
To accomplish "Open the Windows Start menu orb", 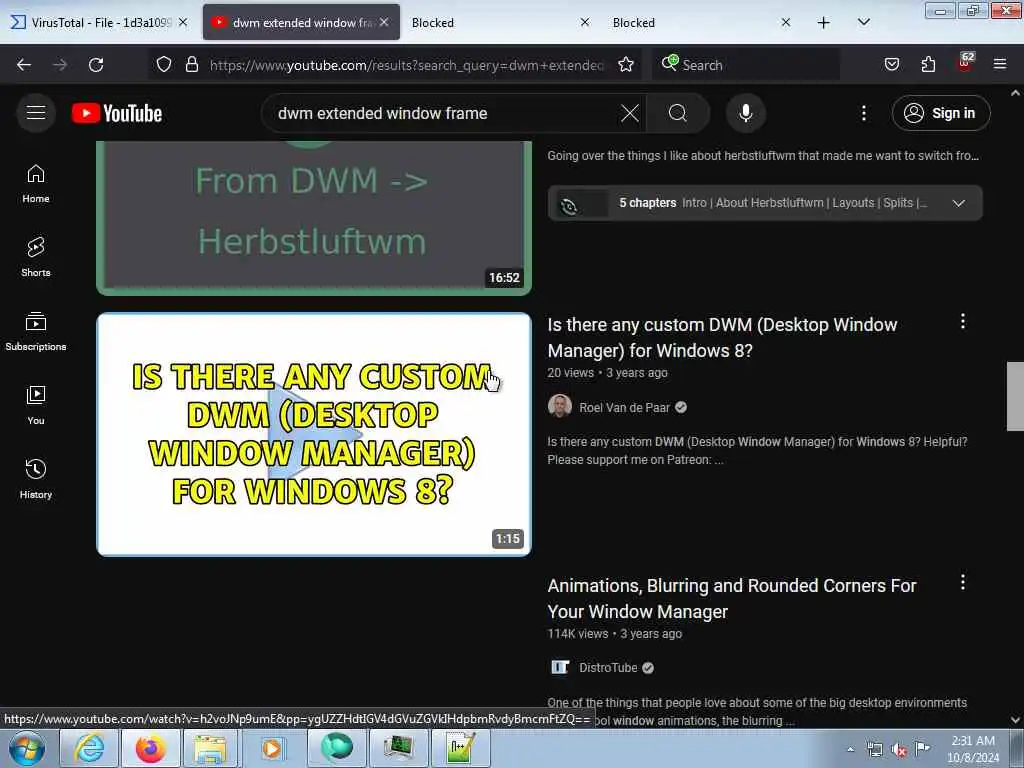I will [27, 749].
